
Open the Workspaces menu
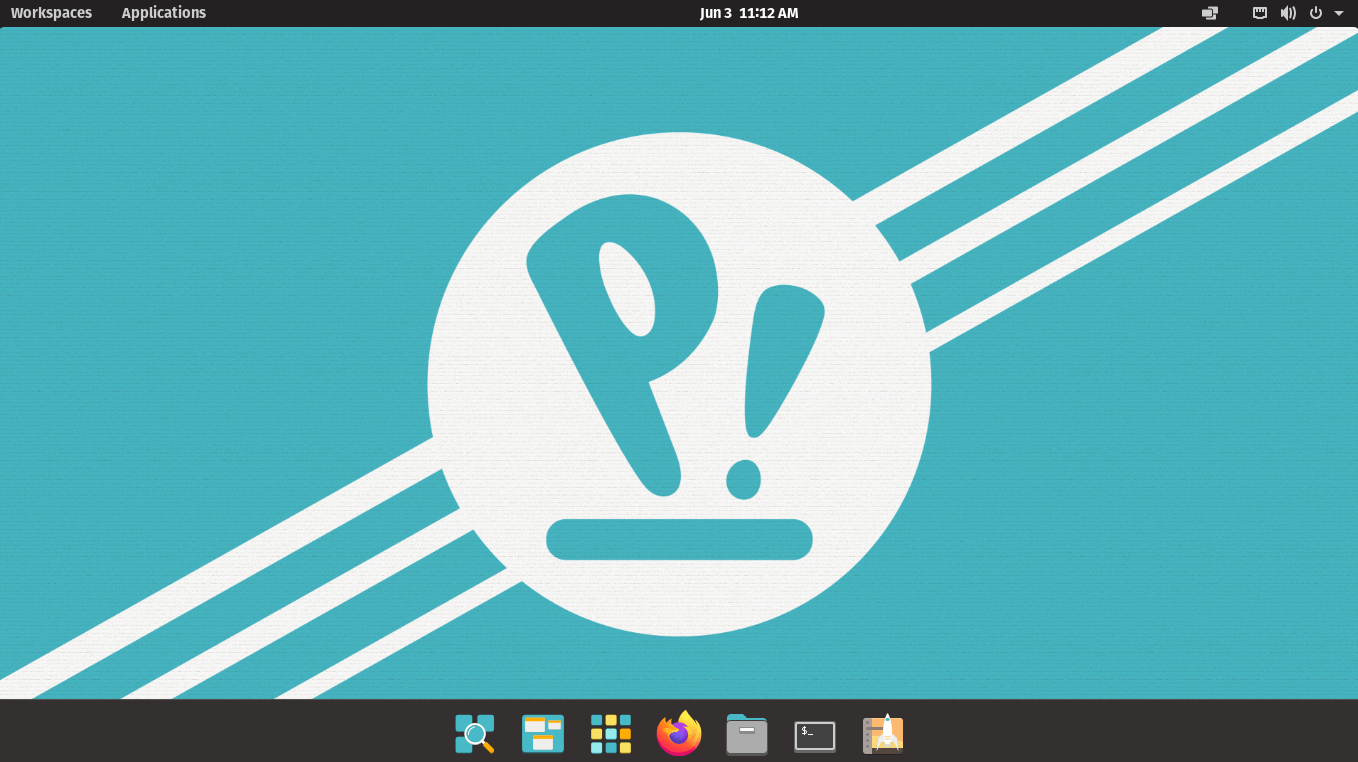pos(51,13)
